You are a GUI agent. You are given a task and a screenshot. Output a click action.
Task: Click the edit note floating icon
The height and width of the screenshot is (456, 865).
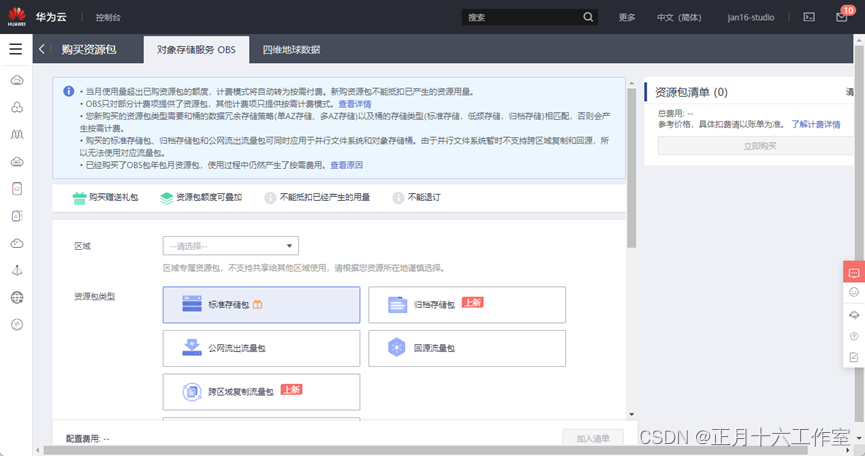point(854,357)
